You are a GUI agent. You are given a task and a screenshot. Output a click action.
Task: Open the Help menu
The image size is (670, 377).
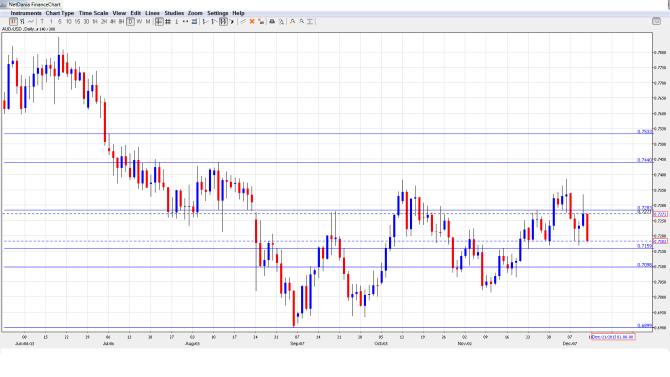click(x=238, y=13)
